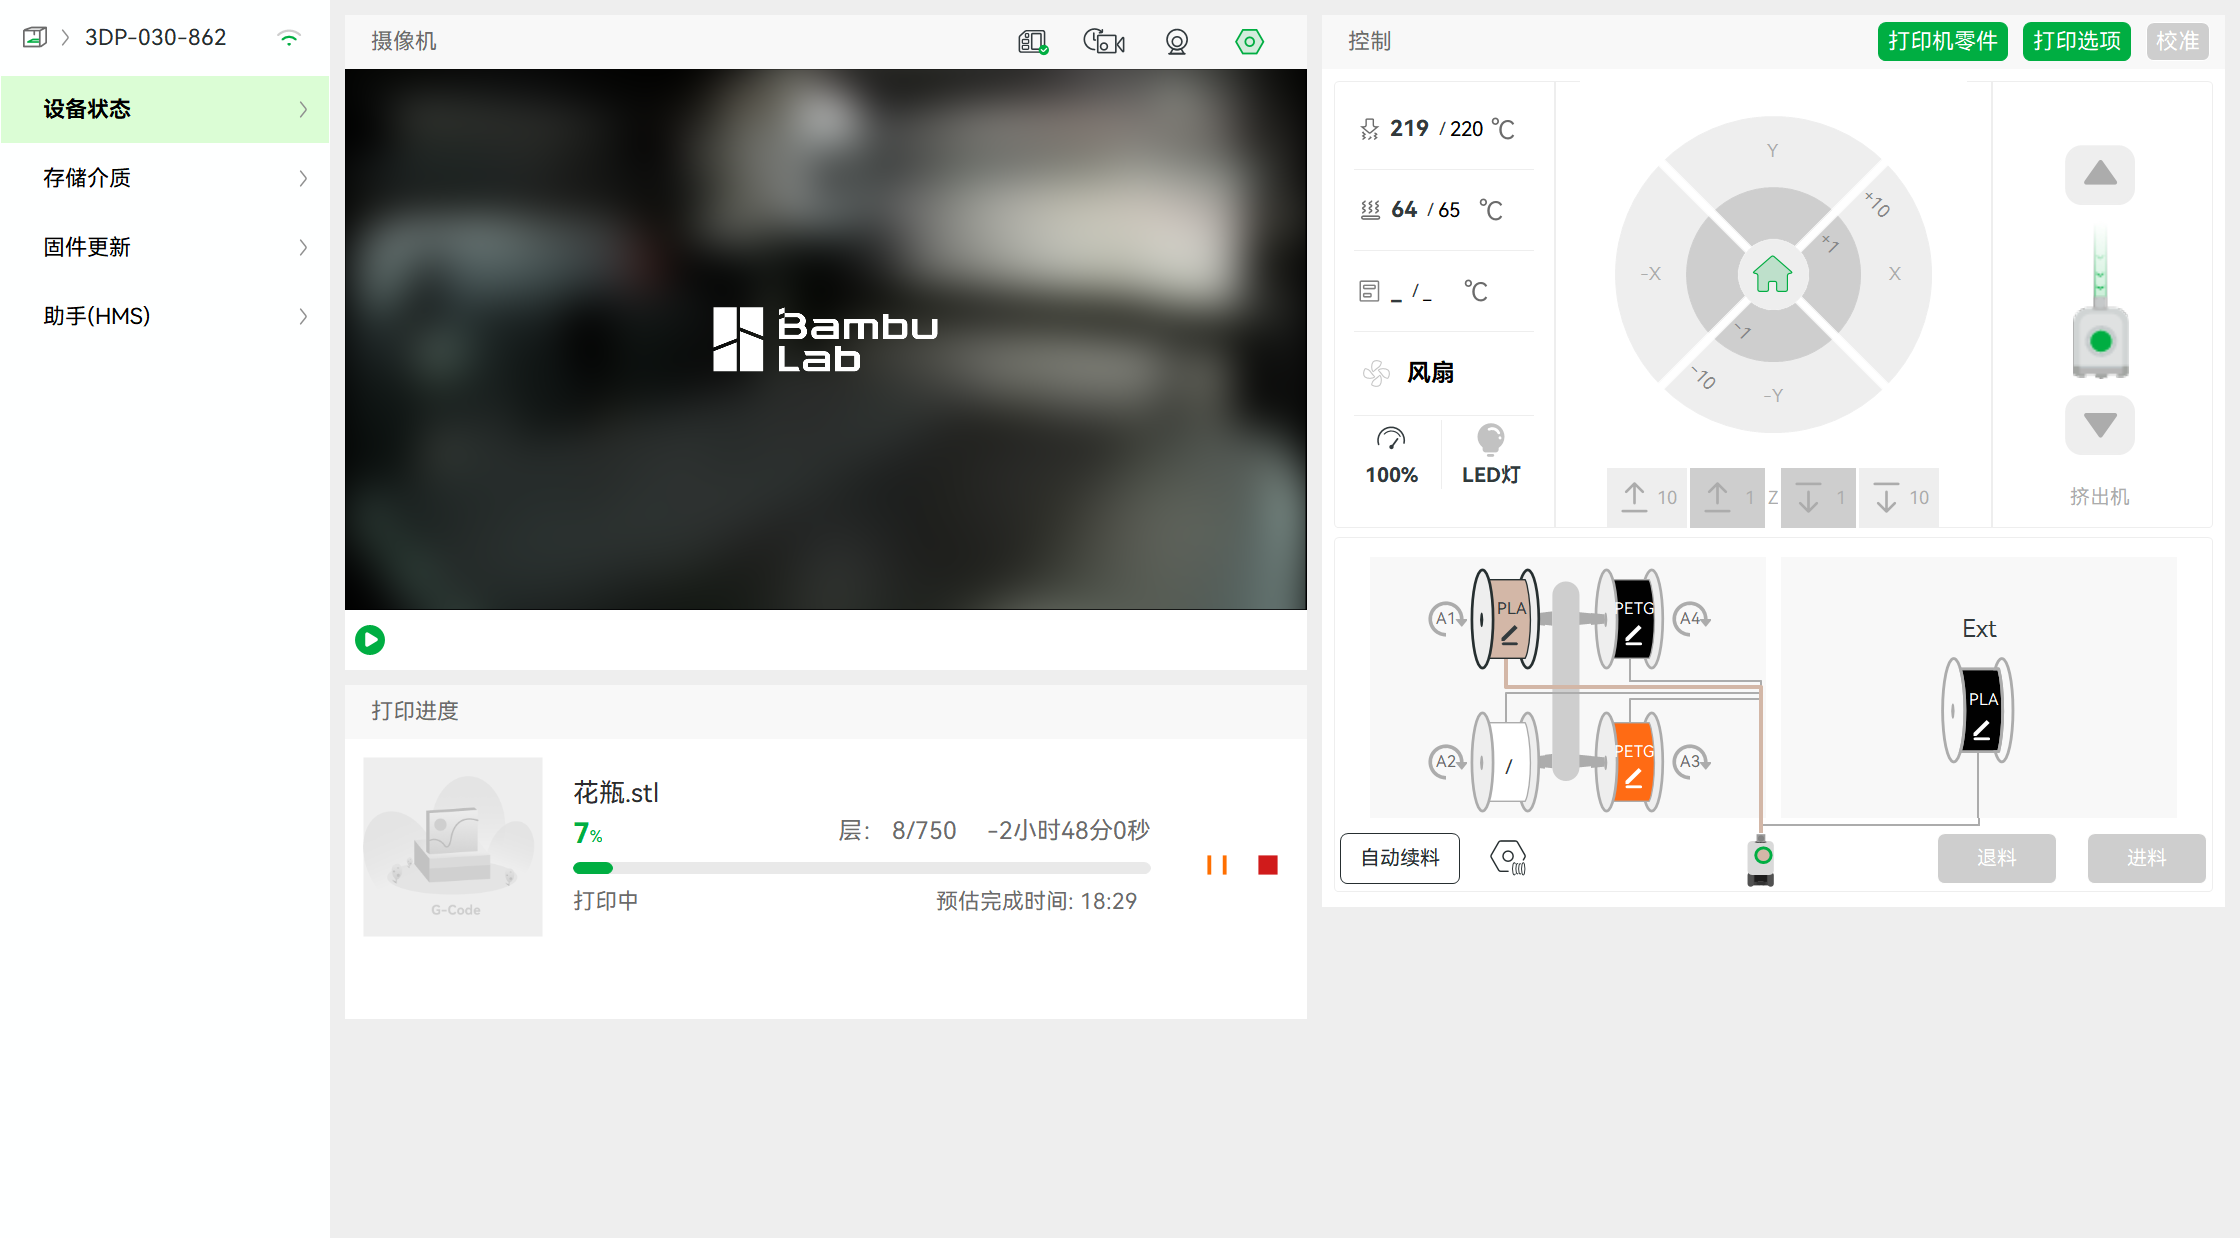
Task: Play the camera live stream
Action: 370,640
